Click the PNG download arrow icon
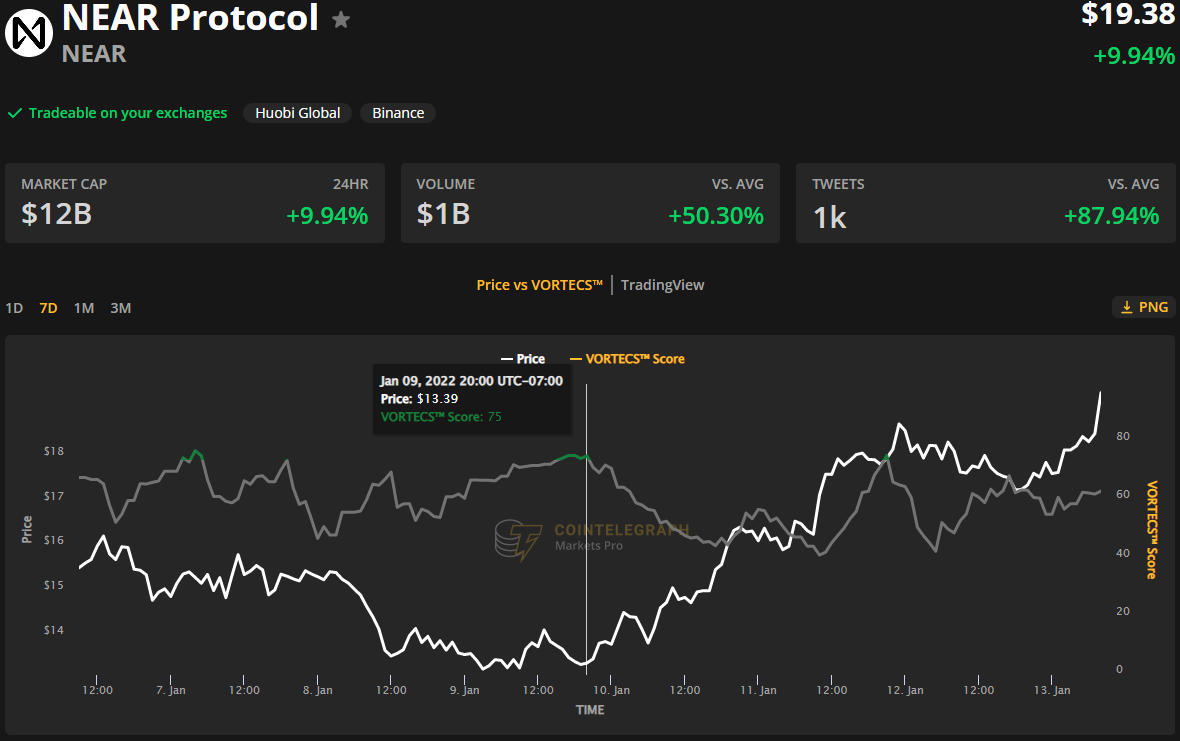This screenshot has width=1180, height=741. (1126, 307)
